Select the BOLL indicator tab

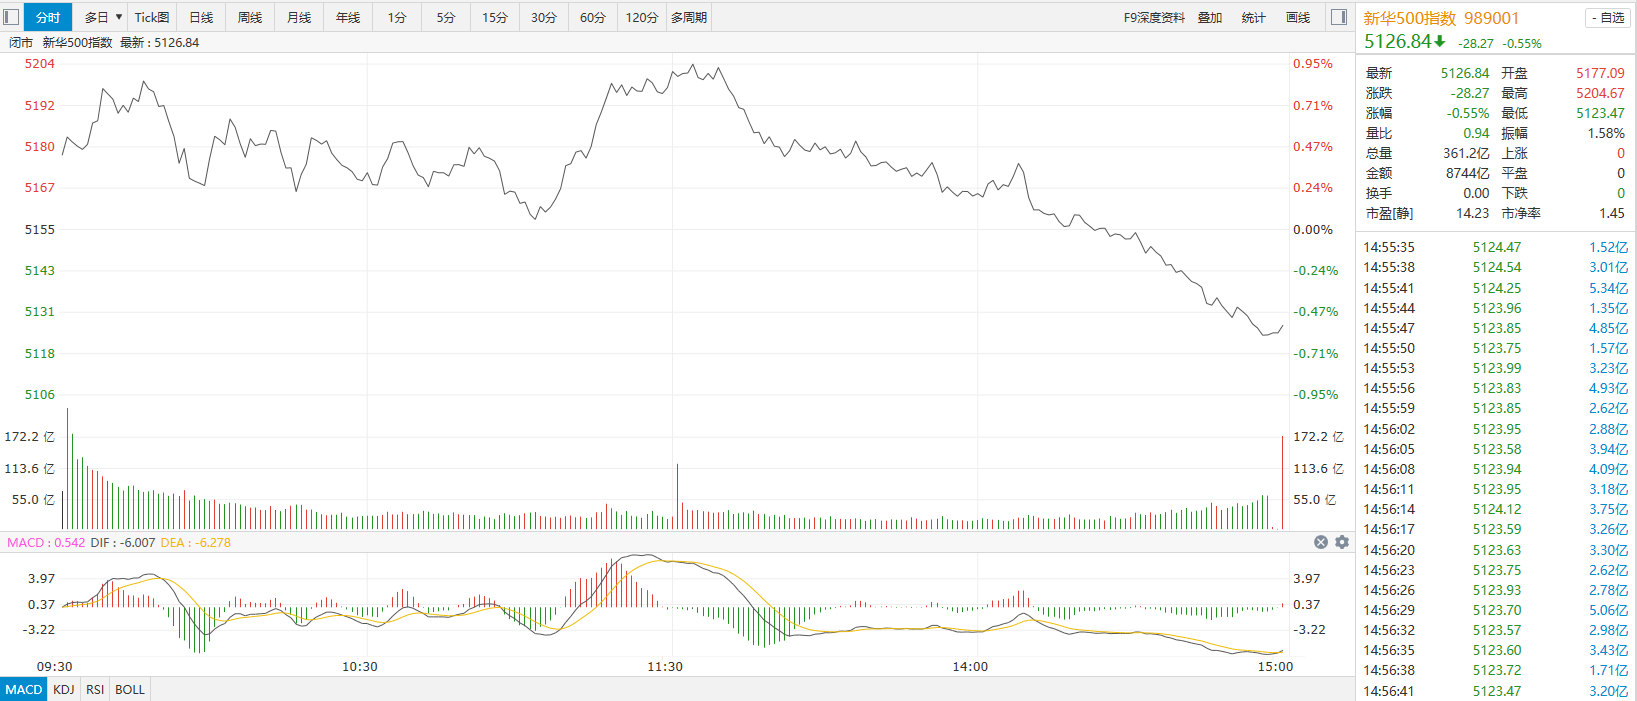click(130, 689)
